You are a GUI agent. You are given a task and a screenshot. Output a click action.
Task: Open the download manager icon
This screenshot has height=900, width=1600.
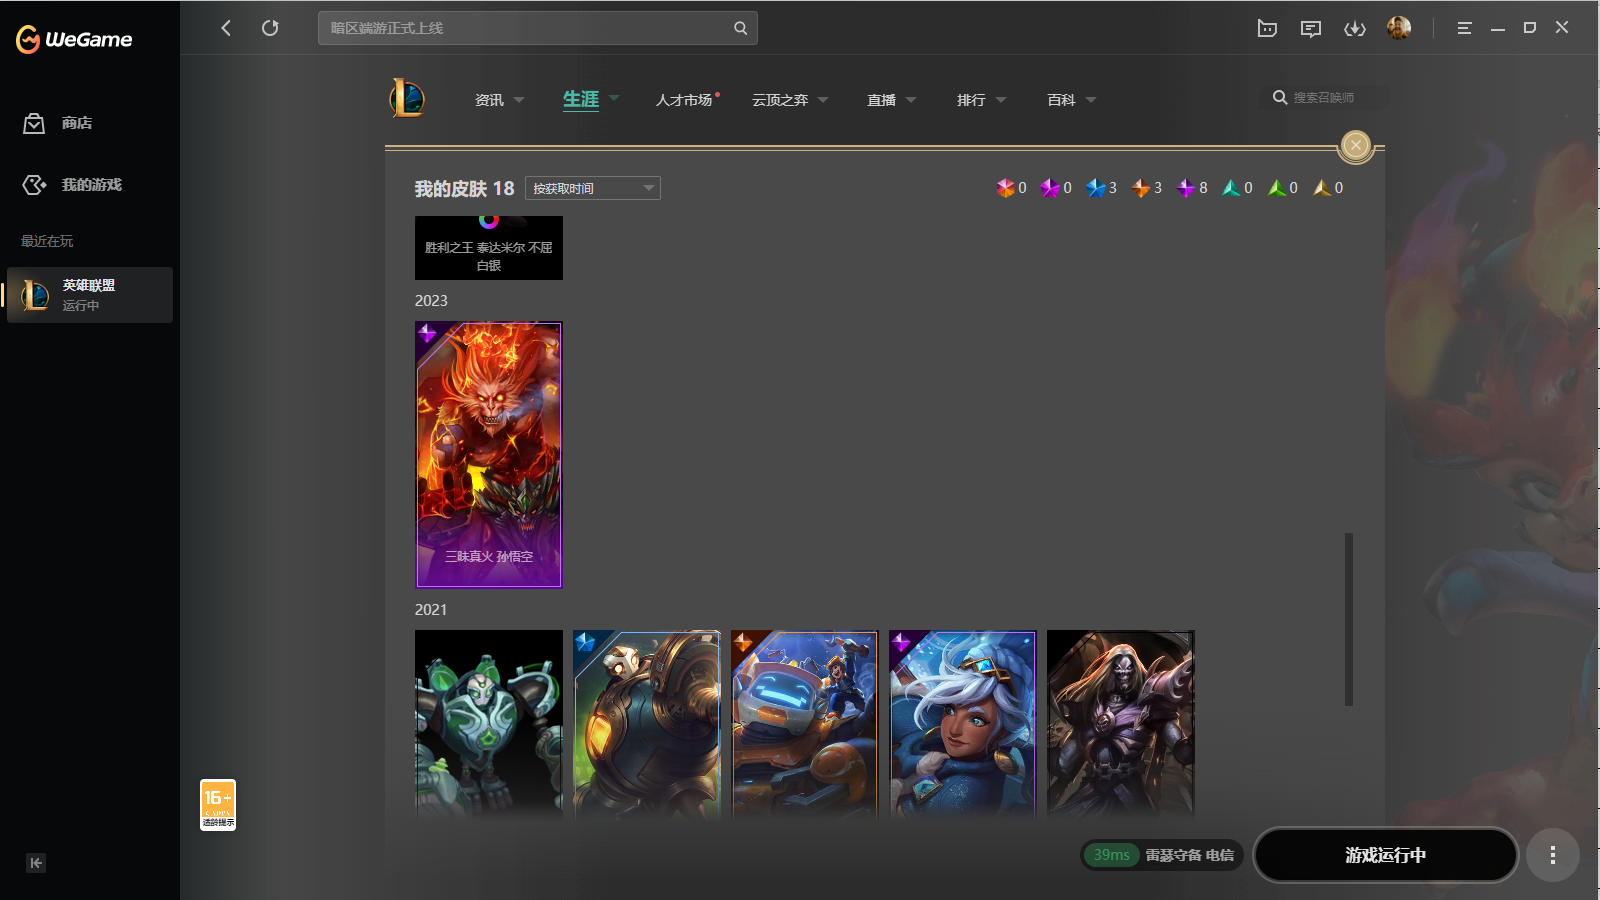tap(1355, 28)
